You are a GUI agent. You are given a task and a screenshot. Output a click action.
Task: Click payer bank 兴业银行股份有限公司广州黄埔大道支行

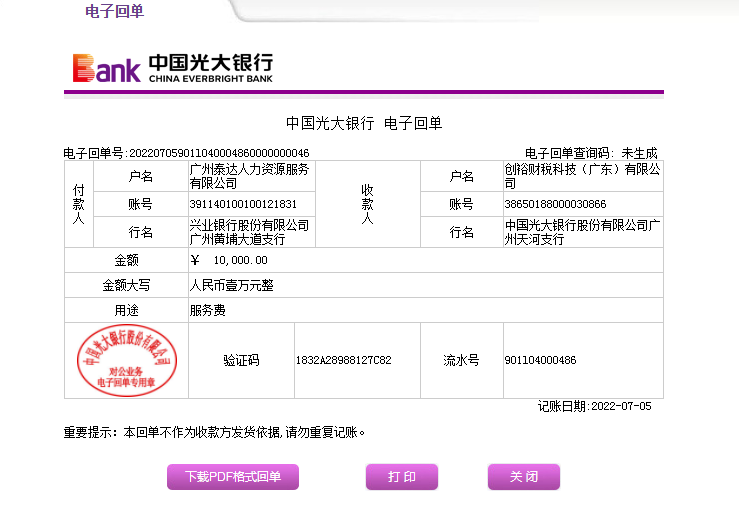click(249, 232)
